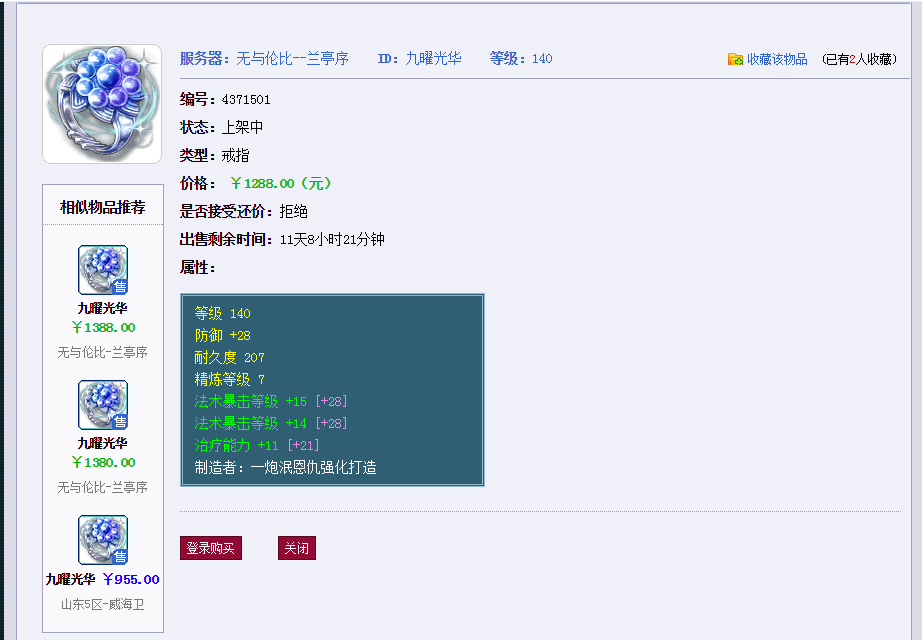
Task: Click the 等级: 140 header text
Action: point(521,58)
